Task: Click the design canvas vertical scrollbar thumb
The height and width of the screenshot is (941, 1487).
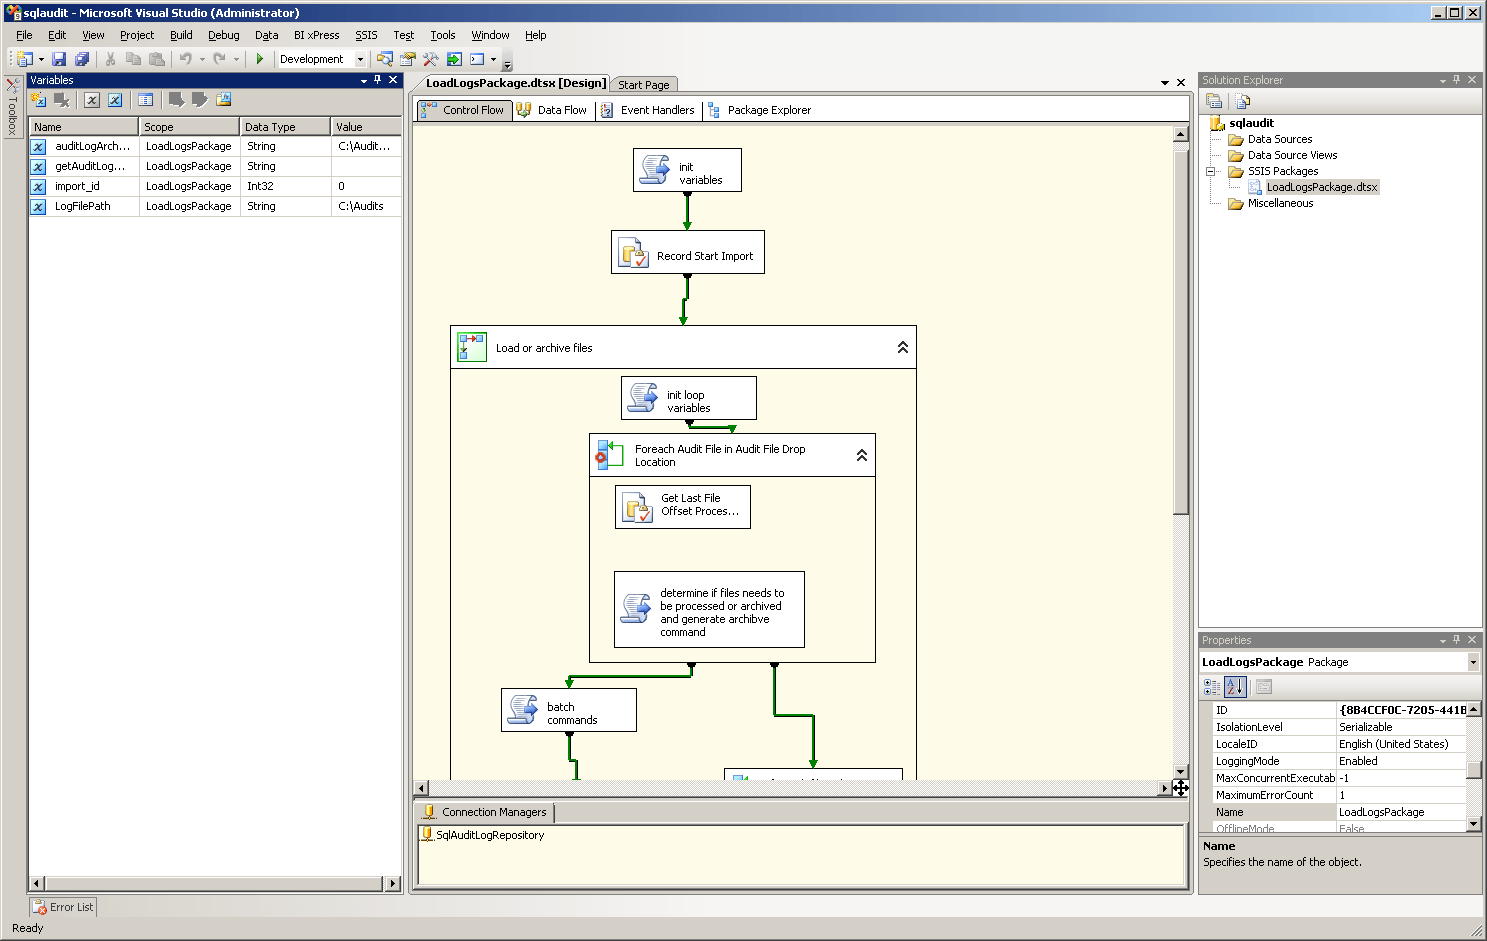Action: (x=1180, y=330)
